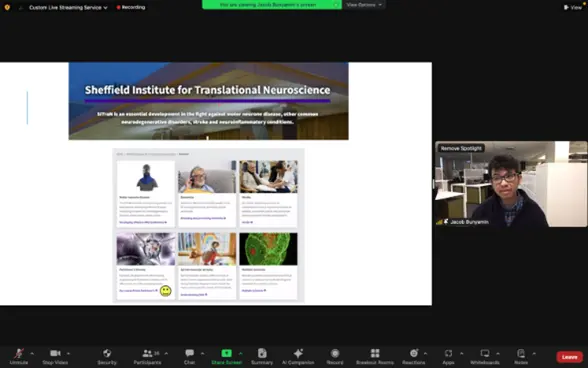
Task: Open the Security shield icon
Action: tap(107, 356)
